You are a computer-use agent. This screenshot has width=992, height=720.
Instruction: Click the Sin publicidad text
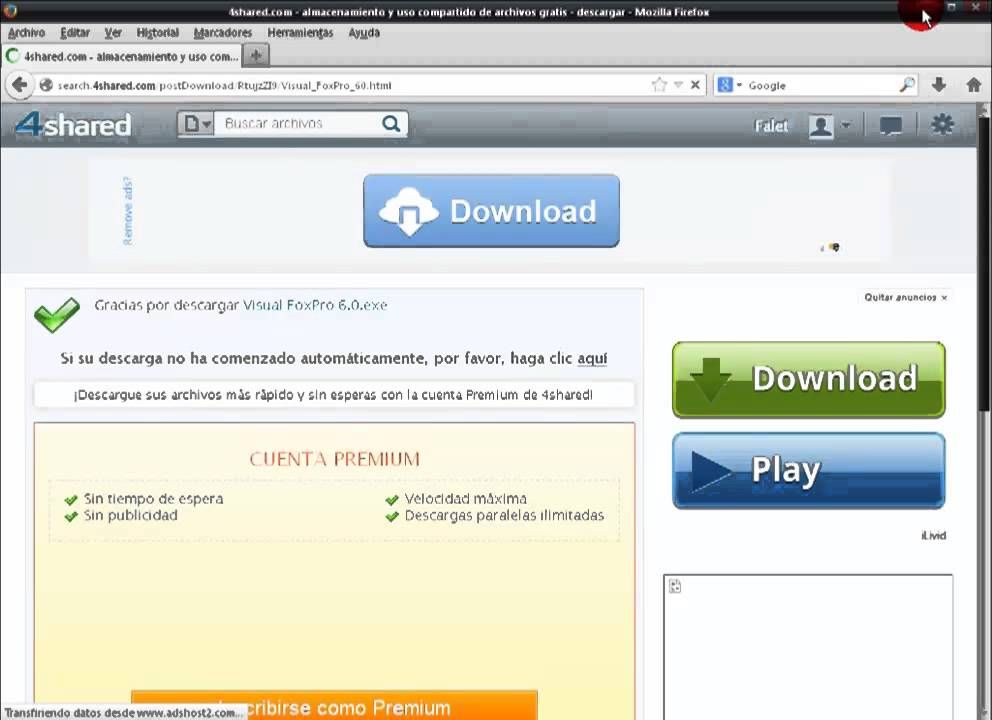pos(130,515)
